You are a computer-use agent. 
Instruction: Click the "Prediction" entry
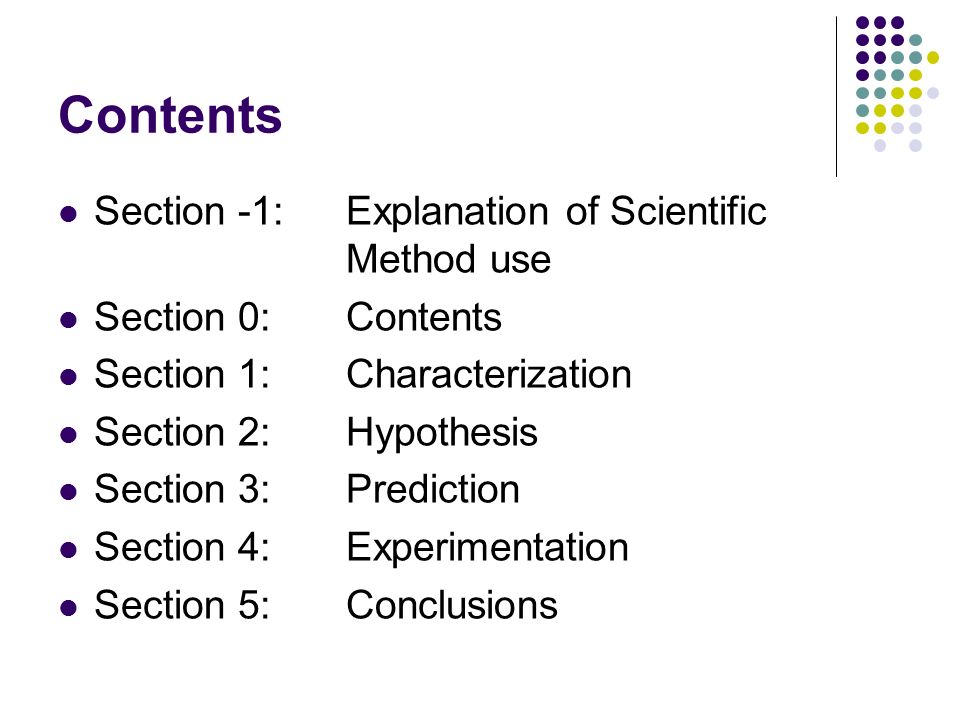coord(433,489)
